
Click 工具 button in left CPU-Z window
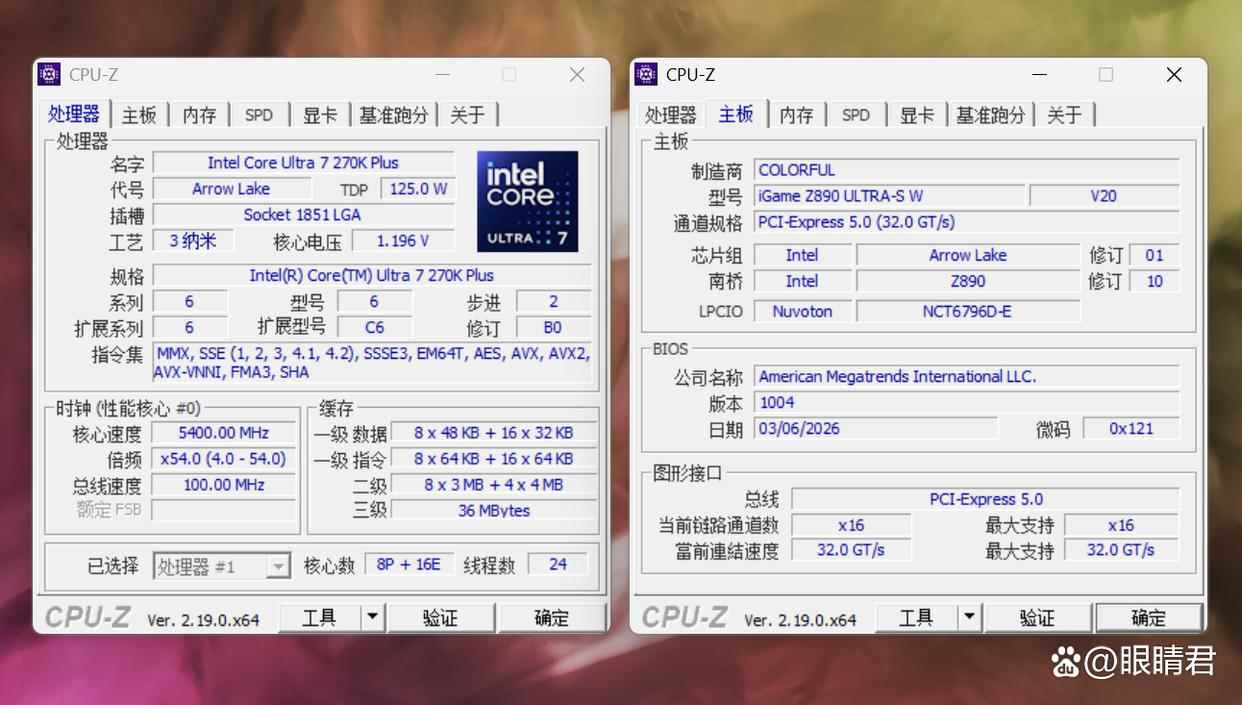coord(319,618)
